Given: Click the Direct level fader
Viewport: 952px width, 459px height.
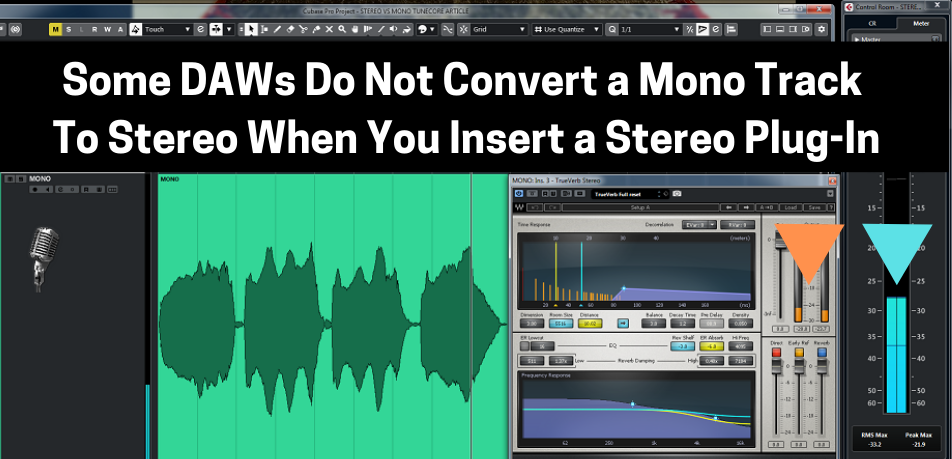Looking at the screenshot, I should [777, 366].
